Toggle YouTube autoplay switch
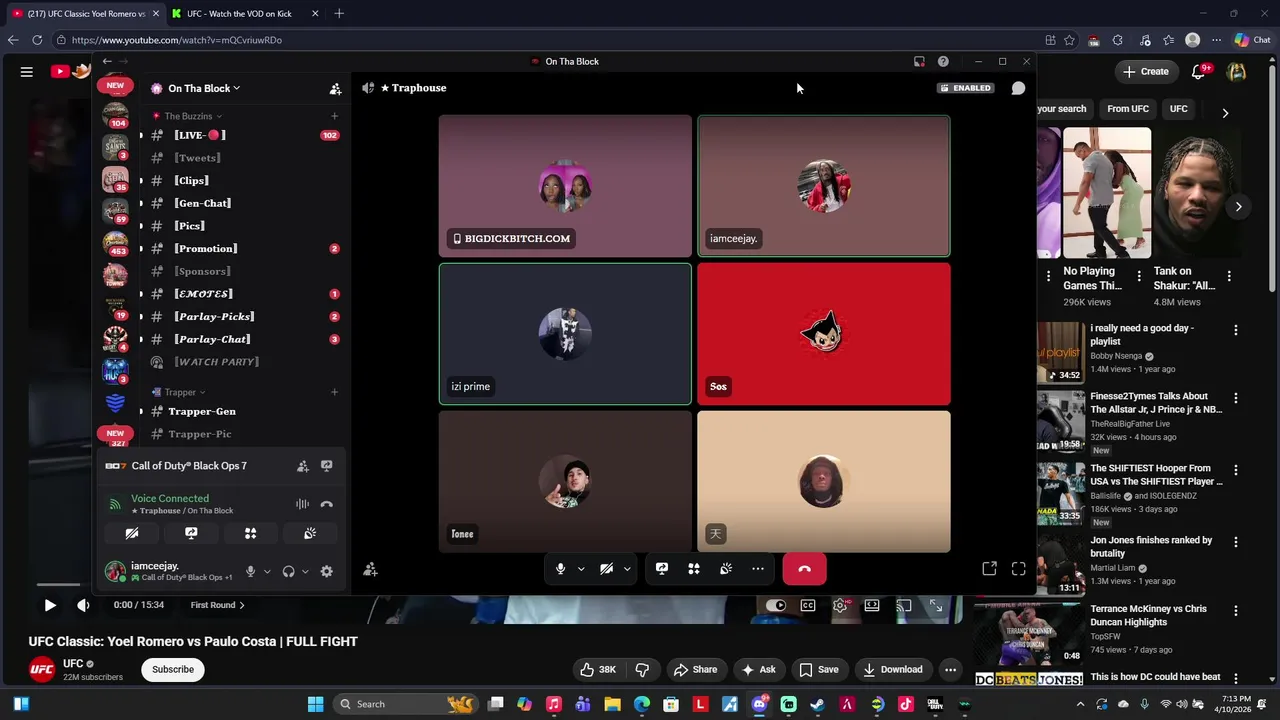The image size is (1280, 720). pos(776,605)
